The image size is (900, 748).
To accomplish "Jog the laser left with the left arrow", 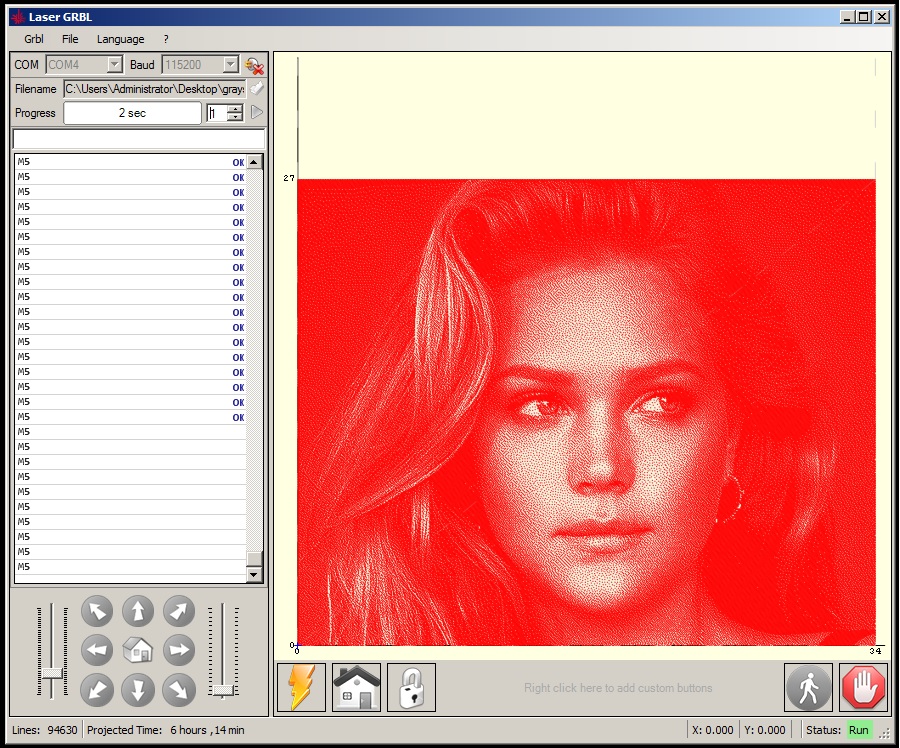I will coord(97,650).
